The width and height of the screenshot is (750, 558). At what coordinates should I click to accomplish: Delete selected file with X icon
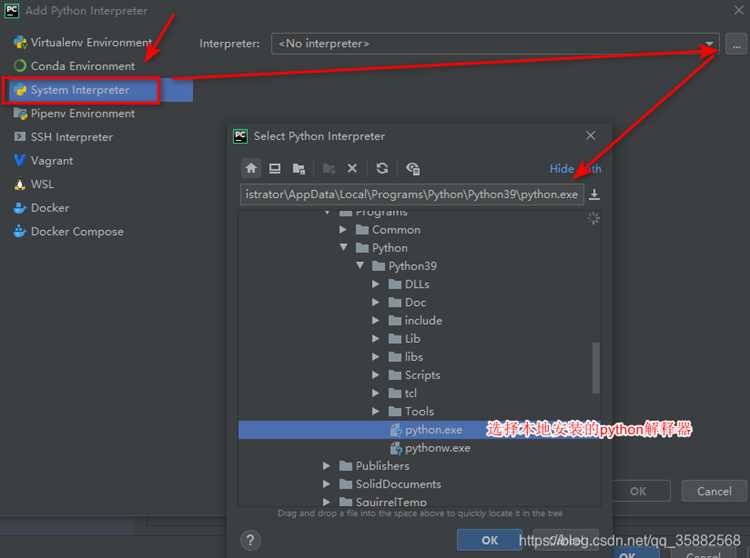tap(352, 168)
